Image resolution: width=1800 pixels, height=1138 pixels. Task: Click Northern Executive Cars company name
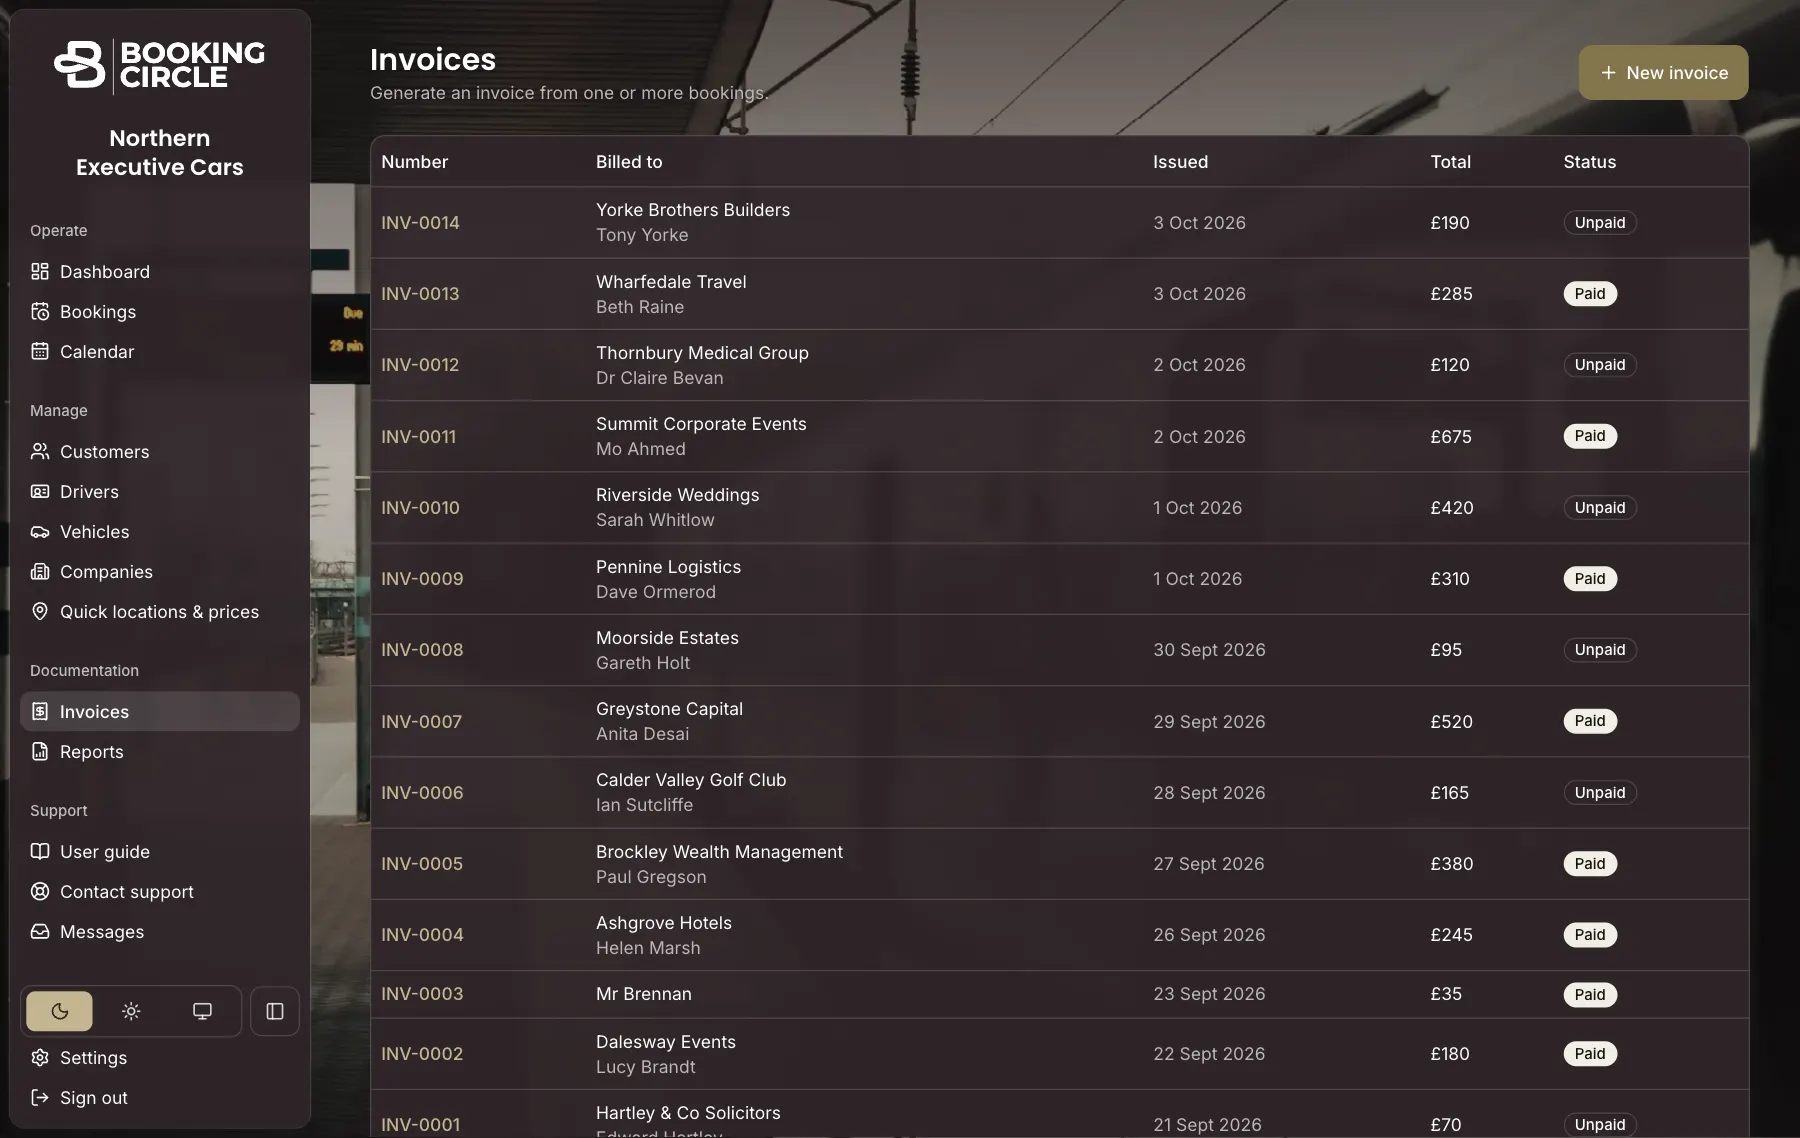click(160, 152)
